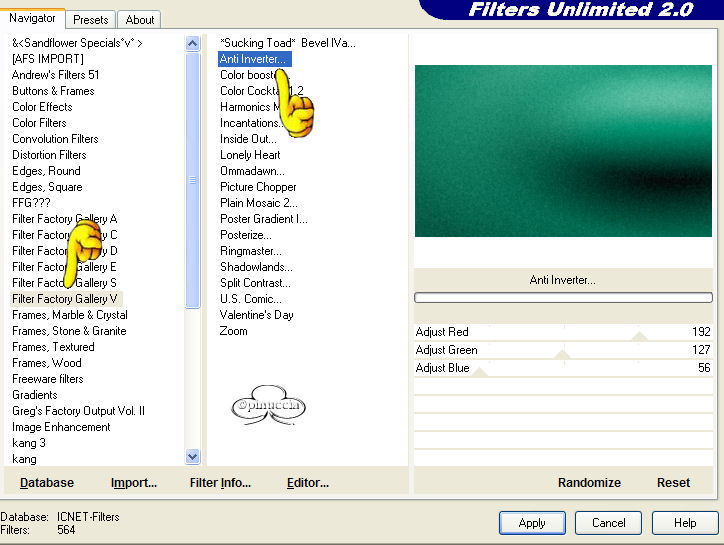Viewport: 724px width, 545px height.
Task: Reset the filter settings
Action: tap(673, 483)
